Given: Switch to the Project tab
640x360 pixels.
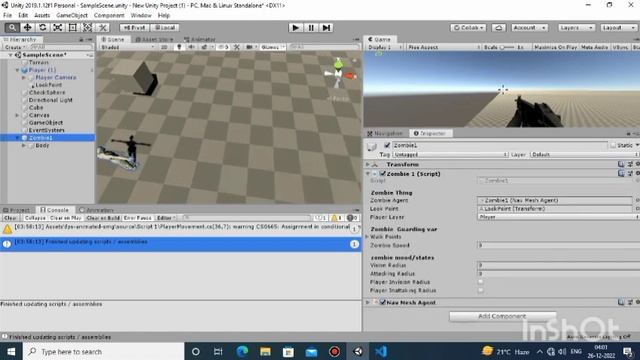Looking at the screenshot, I should (x=17, y=210).
